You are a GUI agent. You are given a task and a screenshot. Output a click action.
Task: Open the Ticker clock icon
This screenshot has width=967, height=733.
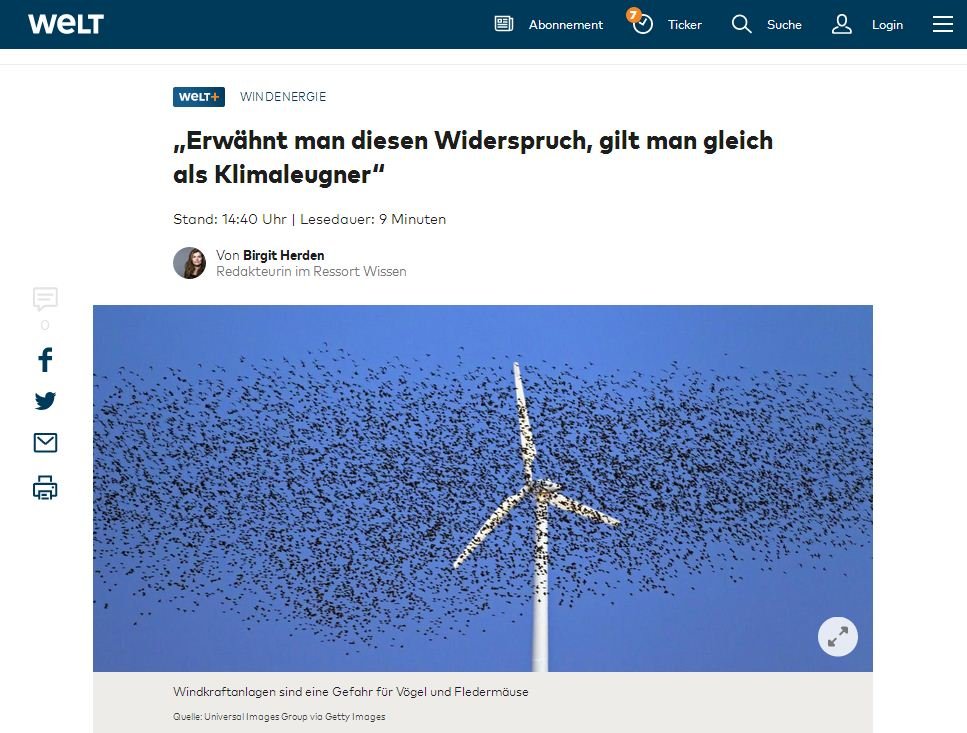pyautogui.click(x=641, y=23)
